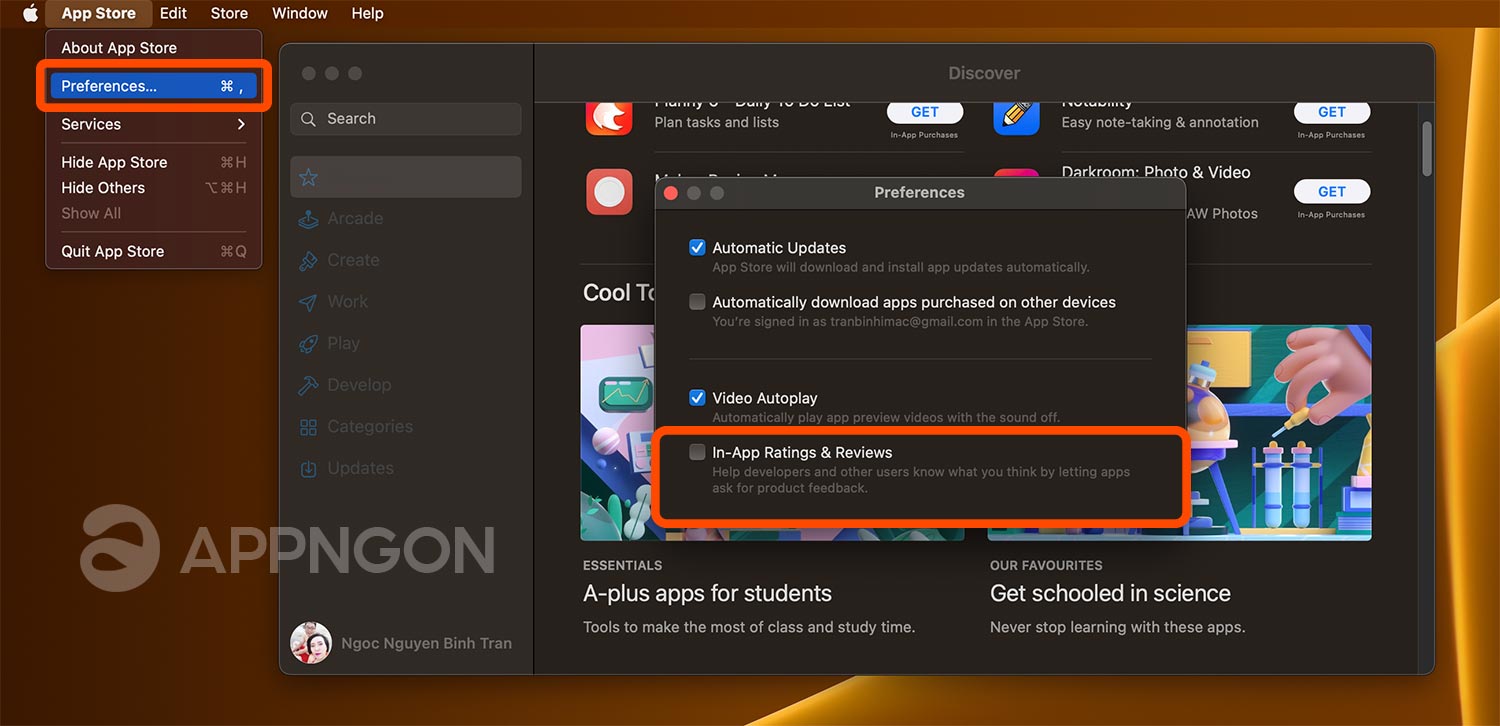Viewport: 1500px width, 726px height.
Task: Open the account profile avatar
Action: pos(311,643)
